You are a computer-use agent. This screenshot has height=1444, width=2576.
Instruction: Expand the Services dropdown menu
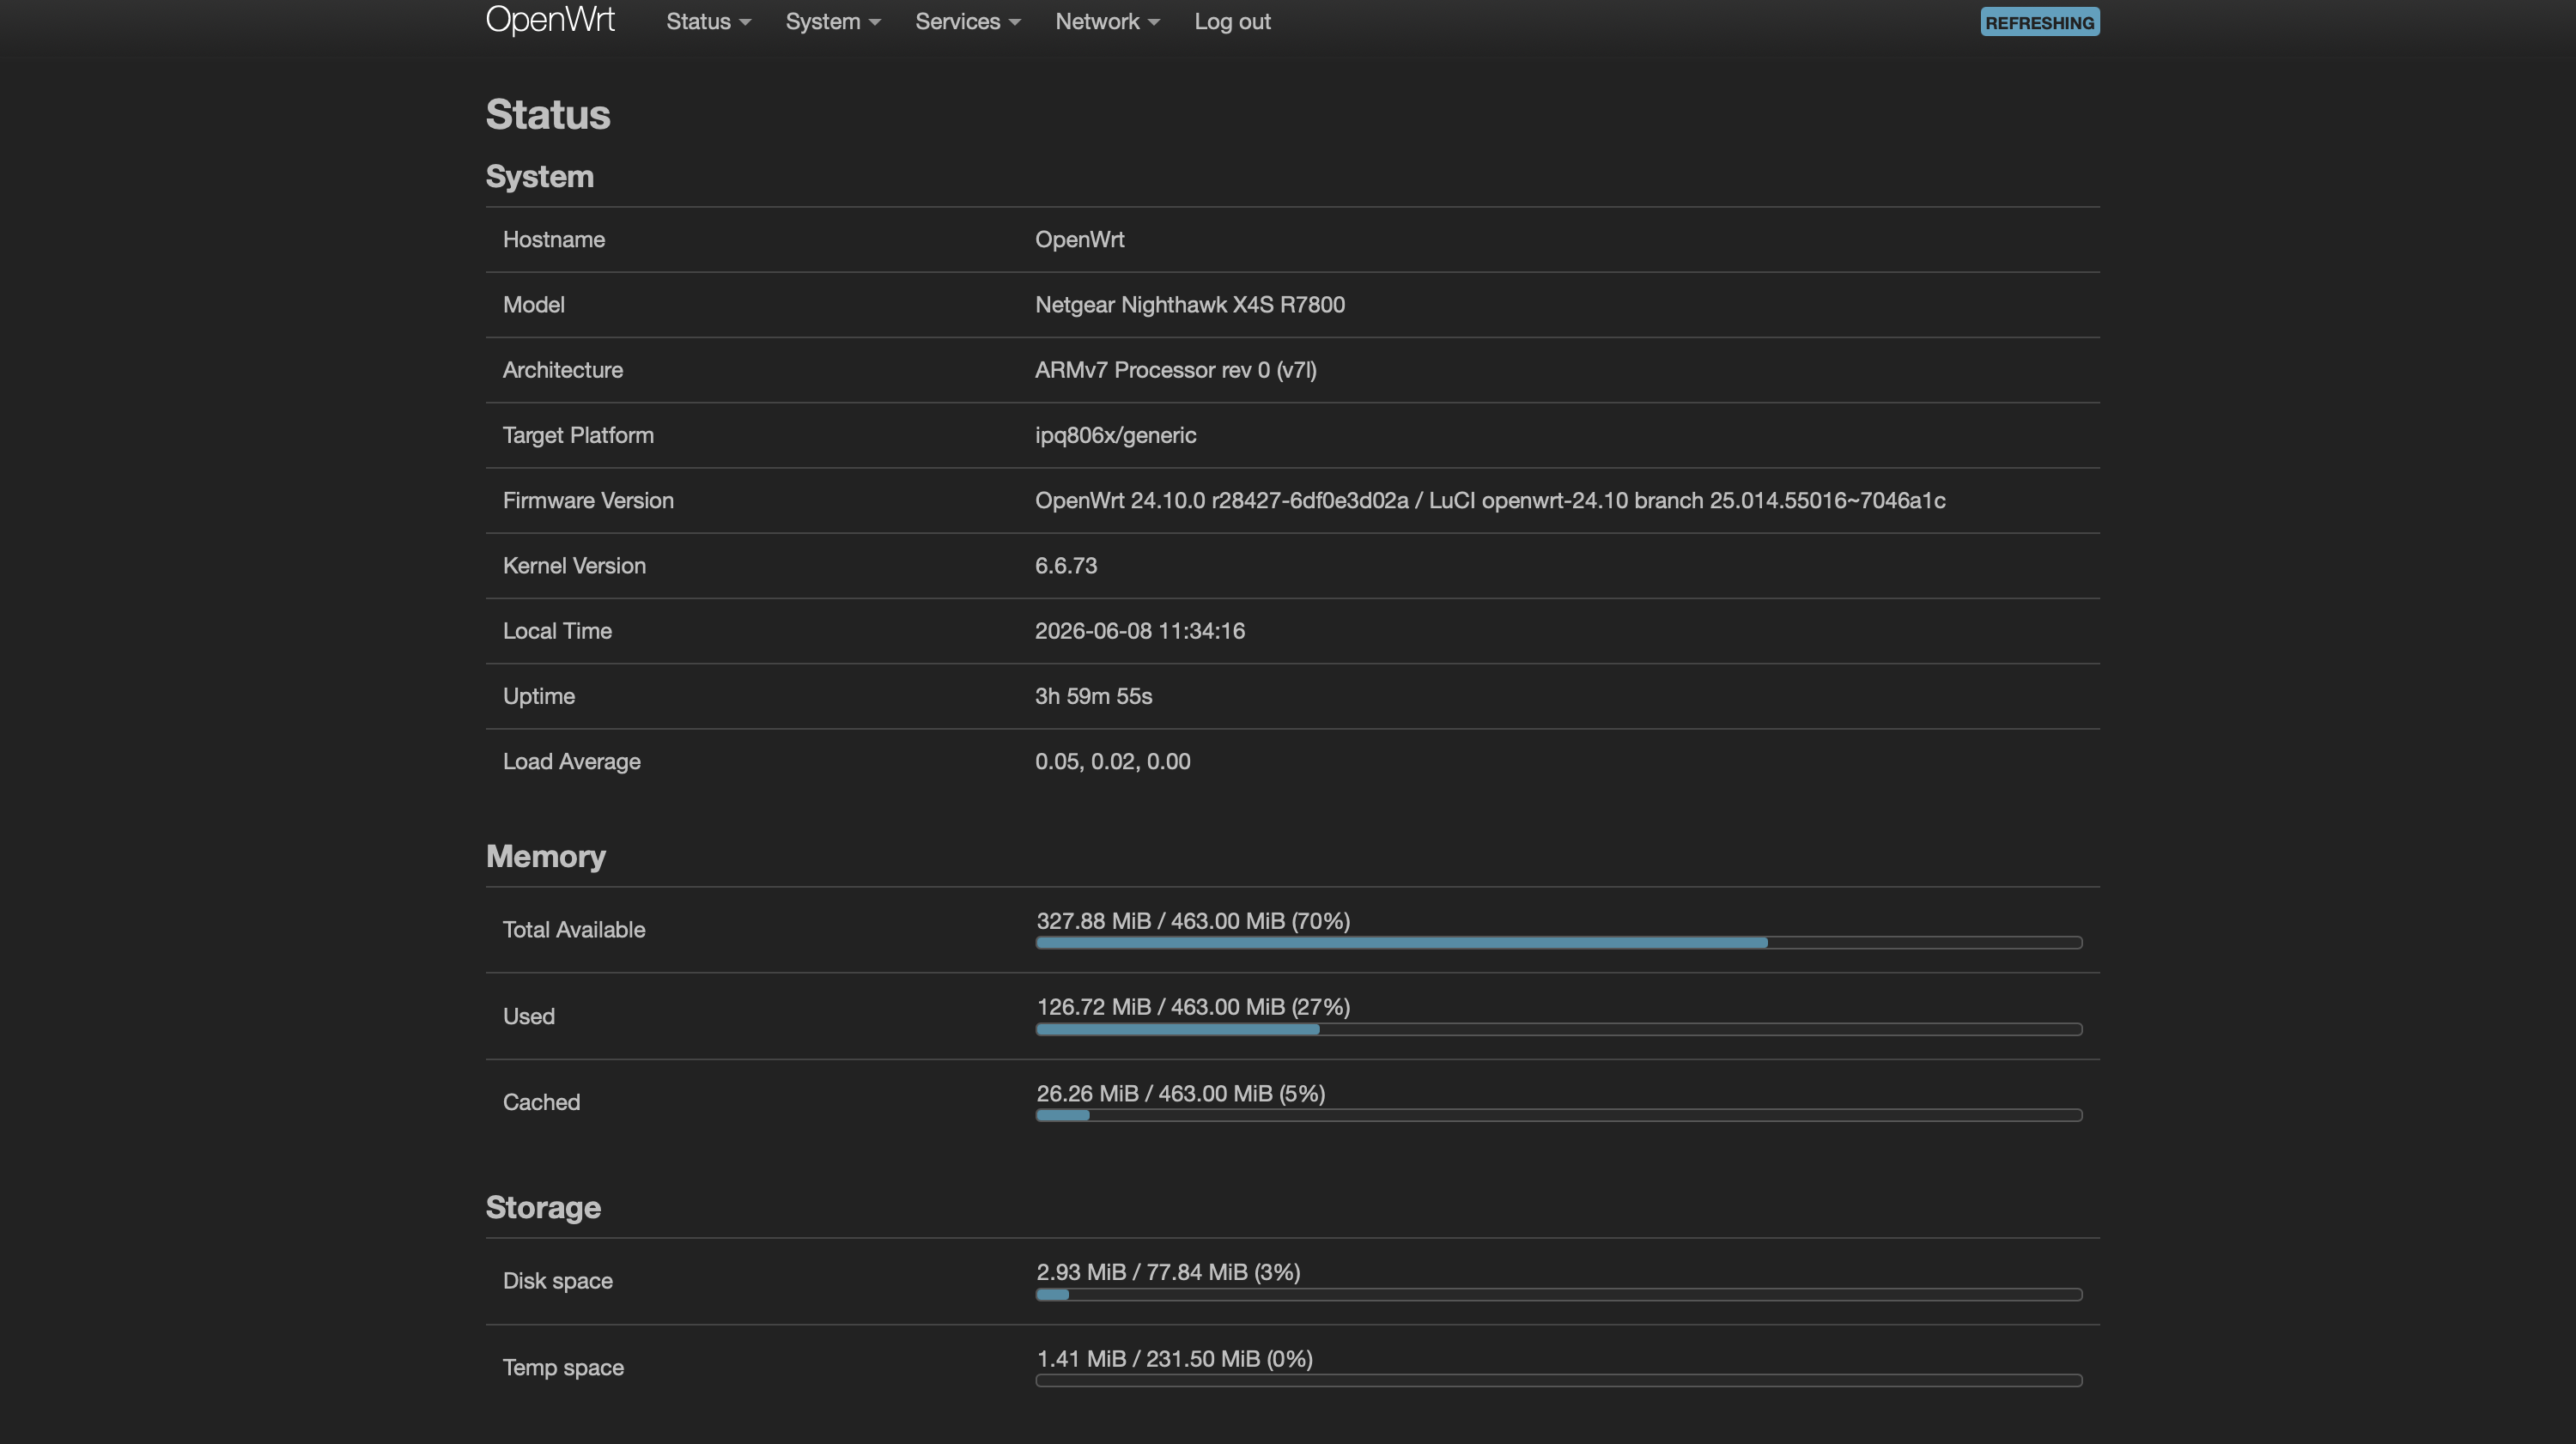(x=967, y=21)
